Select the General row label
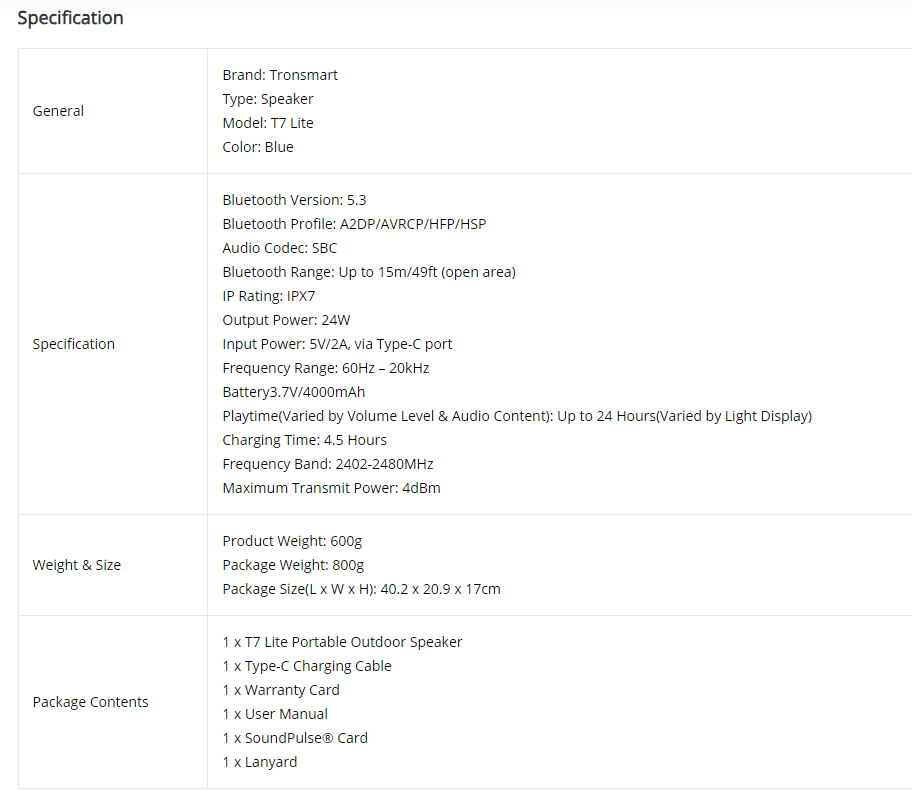The image size is (912, 790). (58, 111)
